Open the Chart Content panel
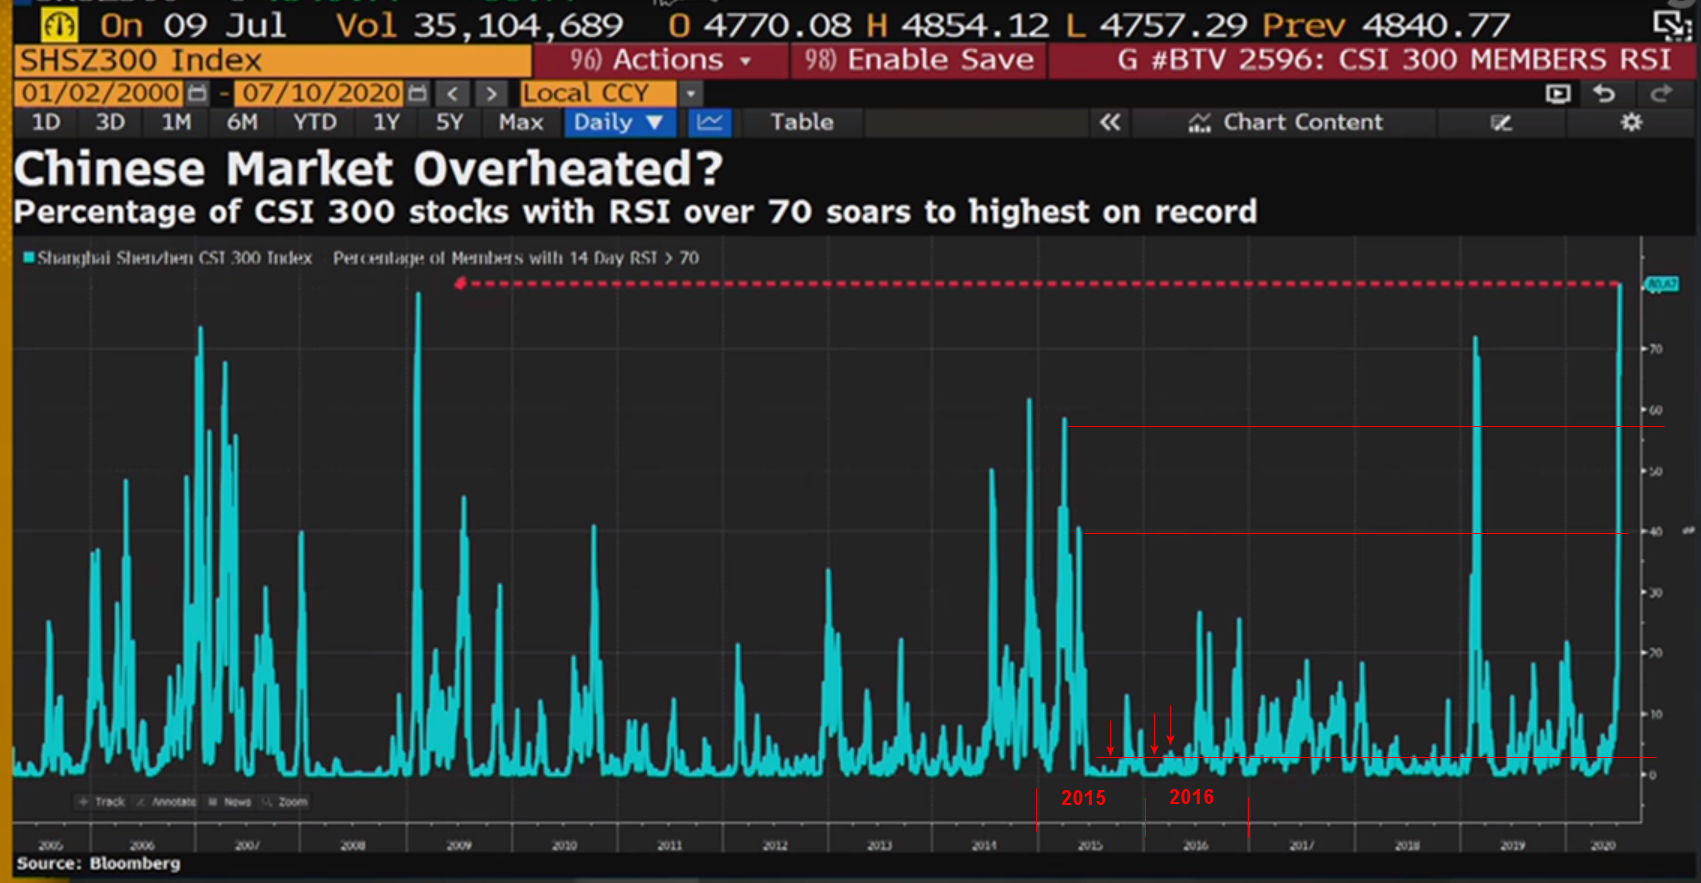The height and width of the screenshot is (883, 1701). (x=1285, y=122)
